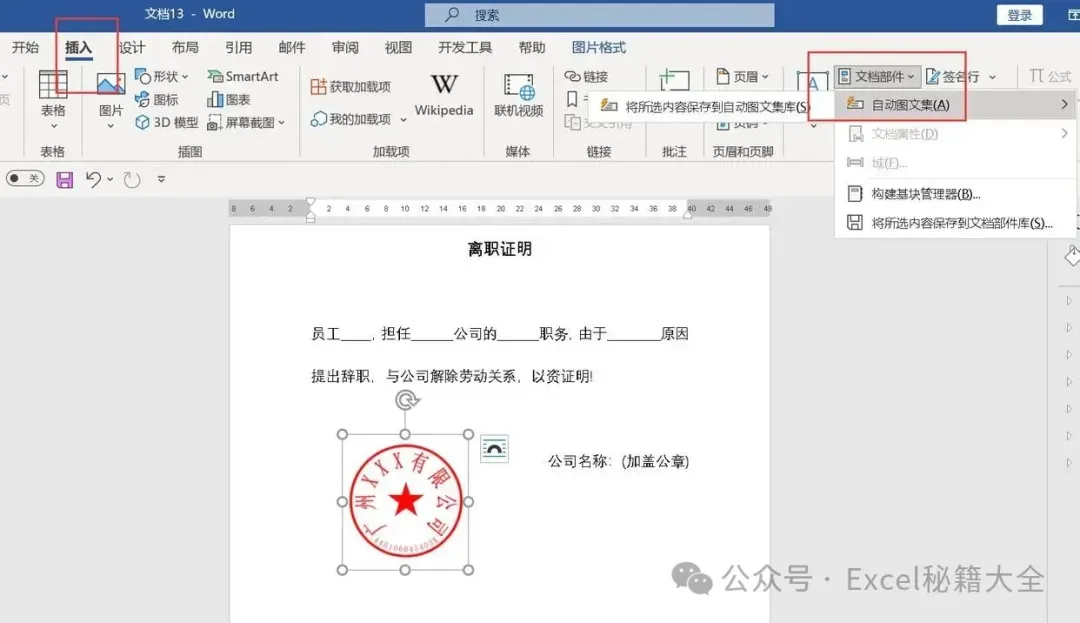Insert a 3D 模型 (3D model)

pyautogui.click(x=166, y=123)
